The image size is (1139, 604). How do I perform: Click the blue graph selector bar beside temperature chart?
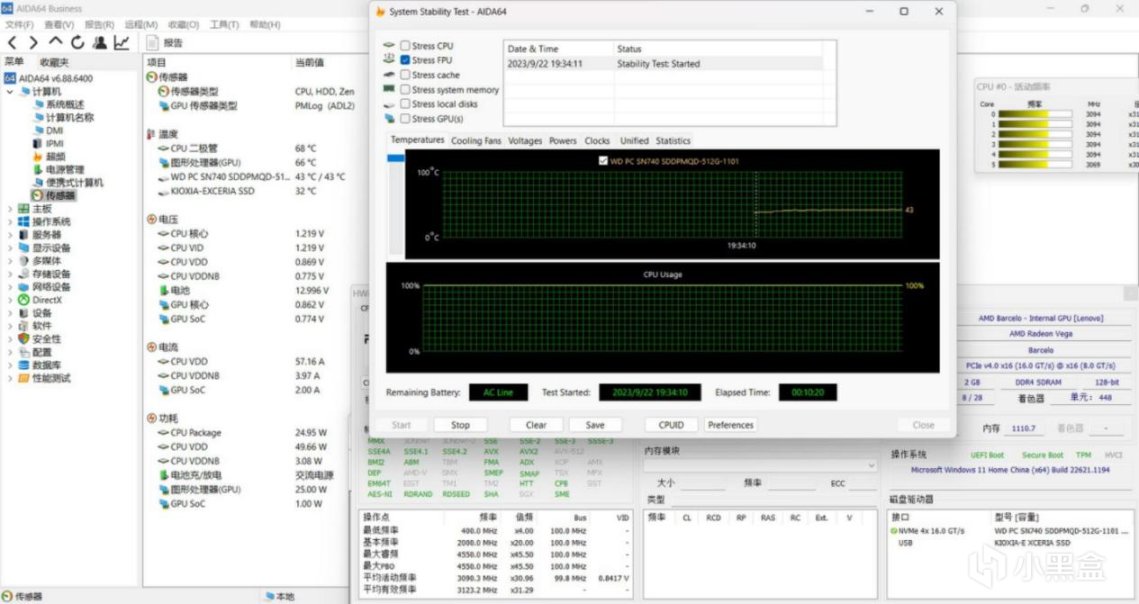396,158
